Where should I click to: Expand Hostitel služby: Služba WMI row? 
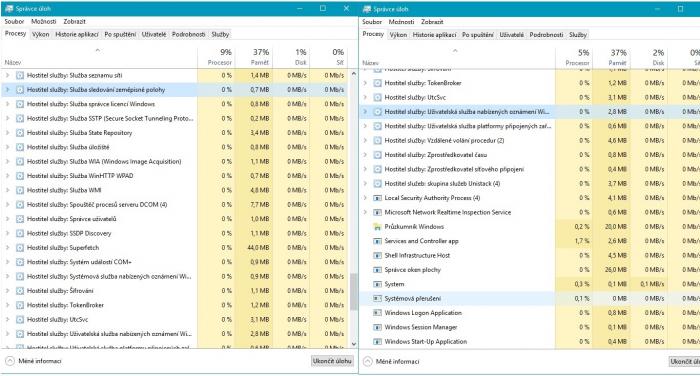click(x=7, y=190)
